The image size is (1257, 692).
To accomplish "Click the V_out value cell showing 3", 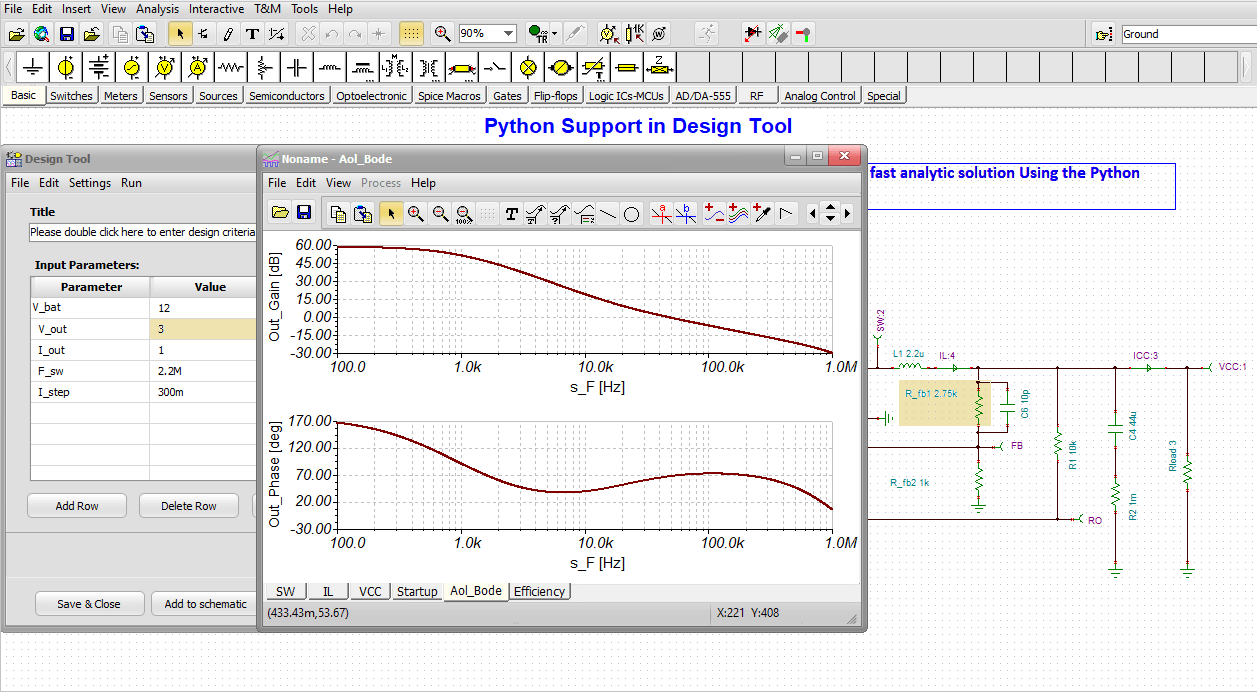I will [204, 328].
